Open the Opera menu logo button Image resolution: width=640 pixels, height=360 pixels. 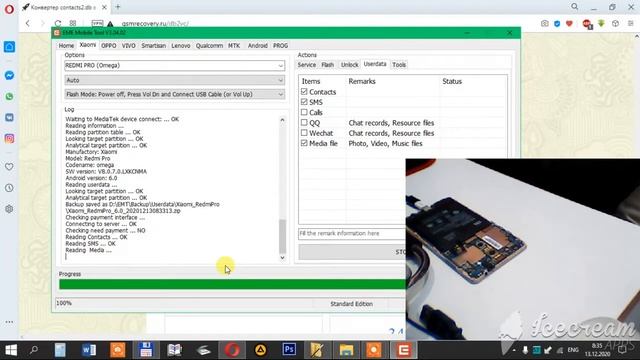[x=9, y=9]
